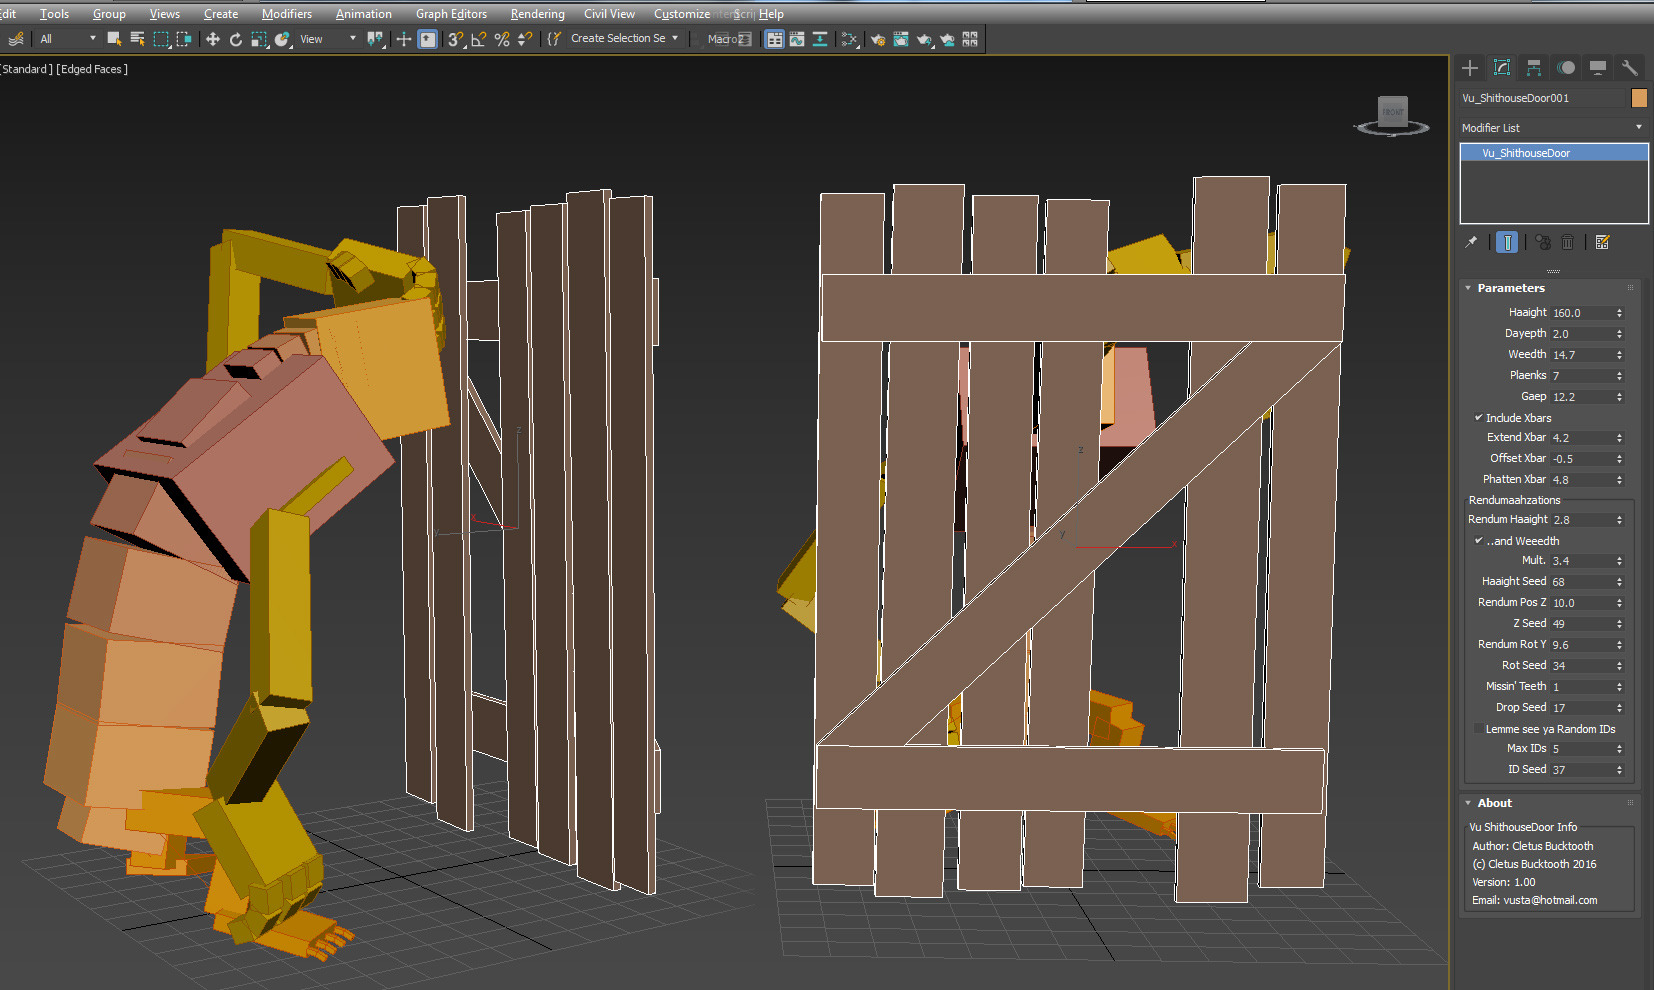Collapse the Parameters rollout
1654x990 pixels.
(1511, 288)
